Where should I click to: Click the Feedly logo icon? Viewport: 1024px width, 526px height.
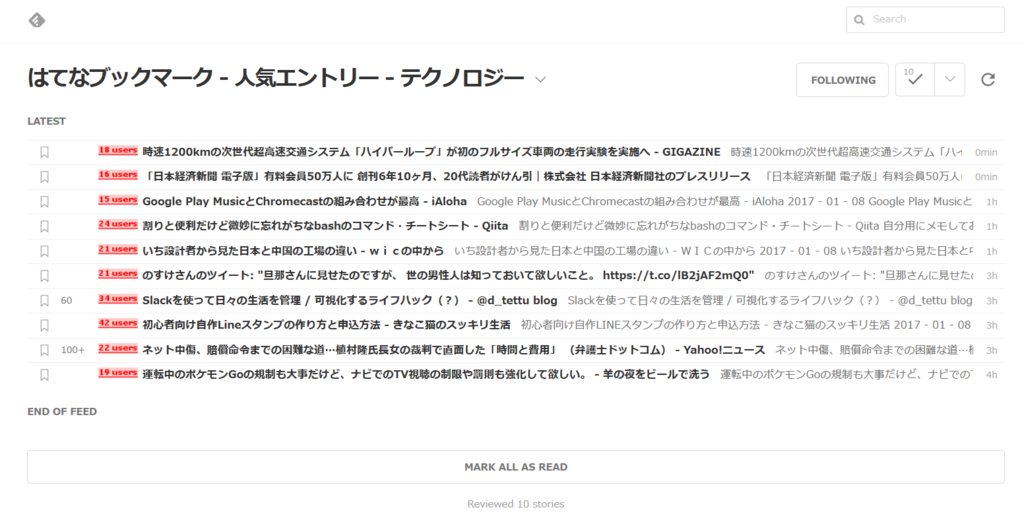[37, 20]
